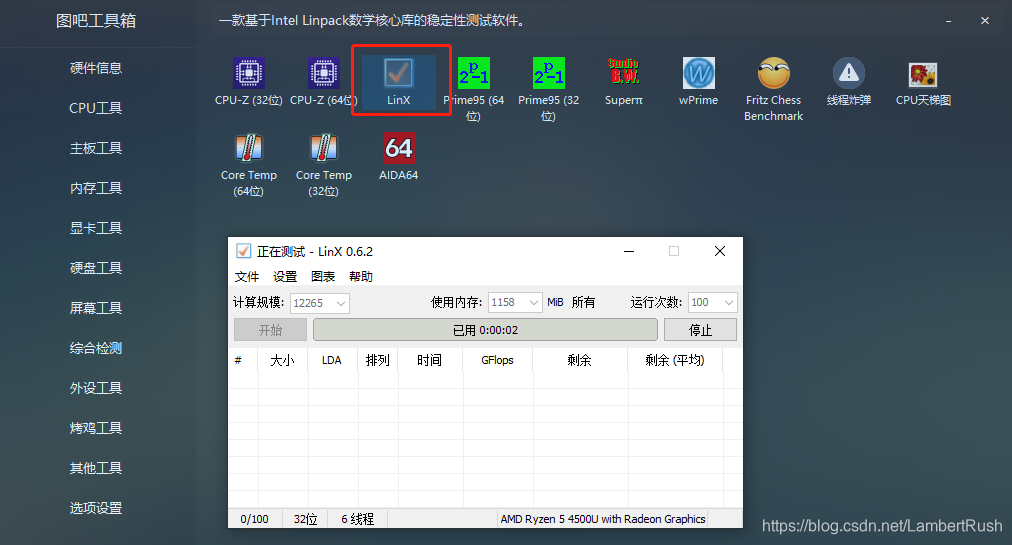Select 屏幕工具 in sidebar
This screenshot has height=545, width=1012.
tap(96, 308)
